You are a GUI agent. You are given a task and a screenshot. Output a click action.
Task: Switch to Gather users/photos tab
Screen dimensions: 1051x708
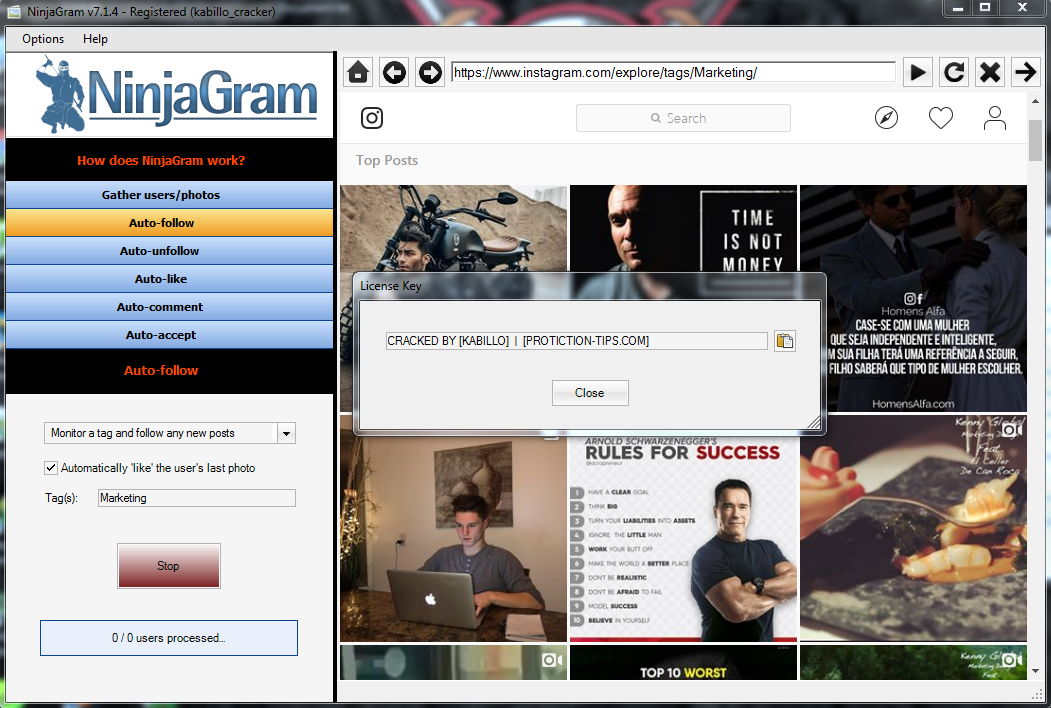point(169,194)
